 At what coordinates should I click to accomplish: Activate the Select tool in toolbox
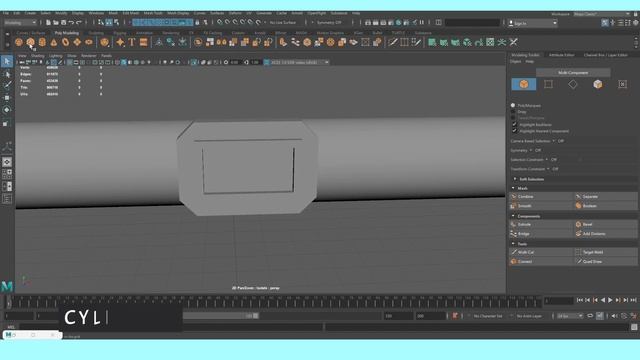[x=7, y=62]
